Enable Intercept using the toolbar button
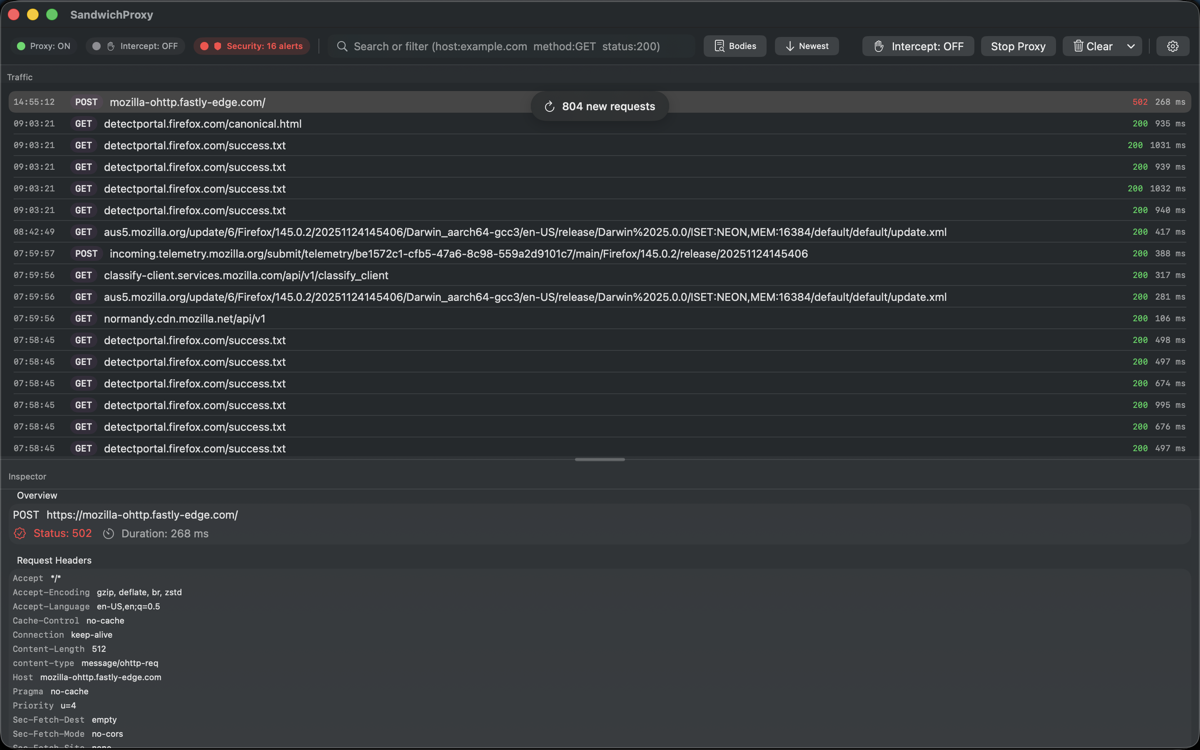The height and width of the screenshot is (750, 1200). (918, 46)
